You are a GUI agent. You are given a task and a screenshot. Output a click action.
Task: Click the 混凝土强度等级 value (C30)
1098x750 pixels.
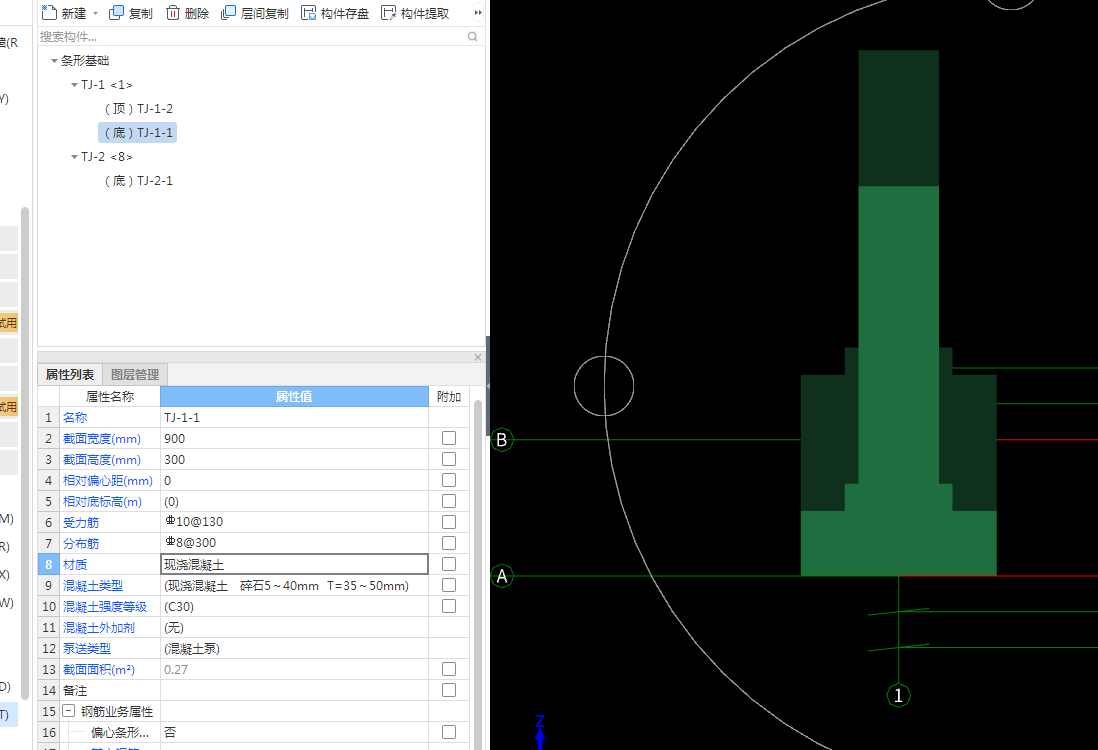(294, 606)
